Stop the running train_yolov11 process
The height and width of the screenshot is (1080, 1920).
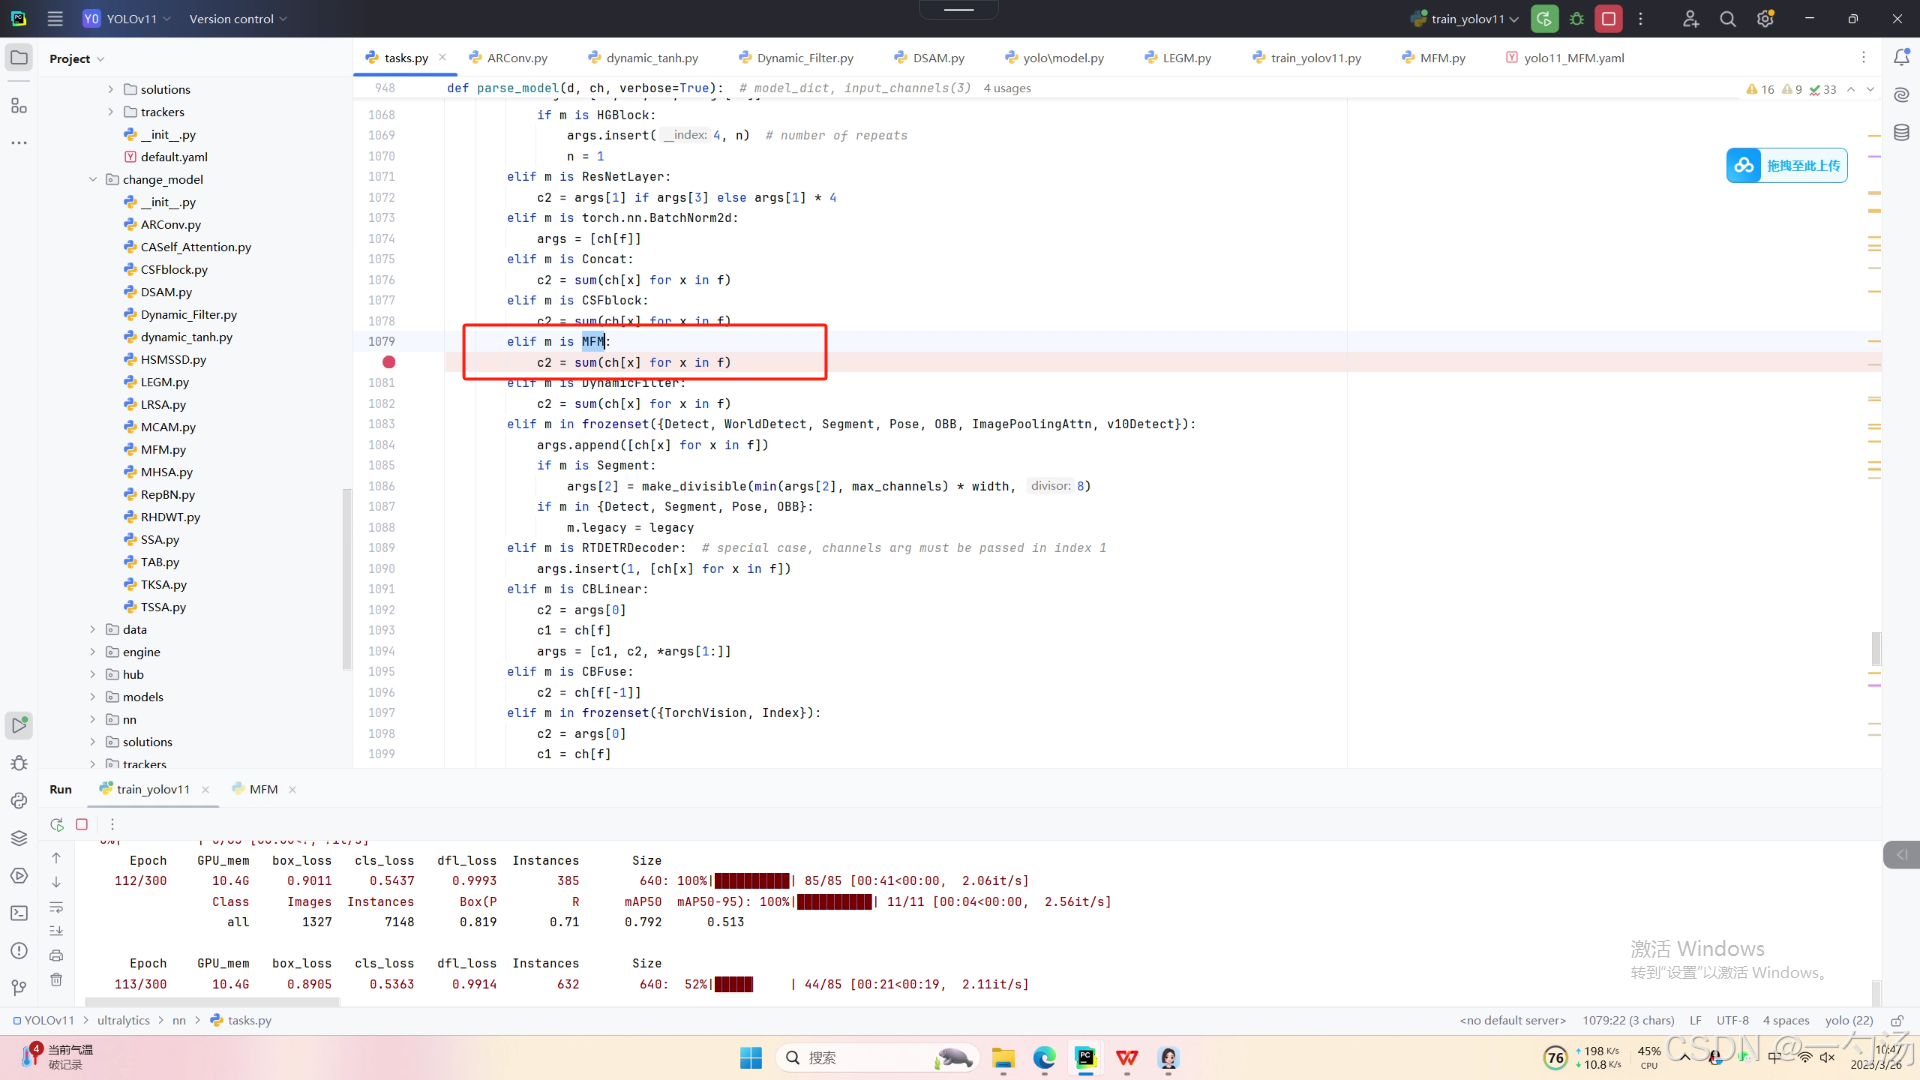(x=1608, y=19)
